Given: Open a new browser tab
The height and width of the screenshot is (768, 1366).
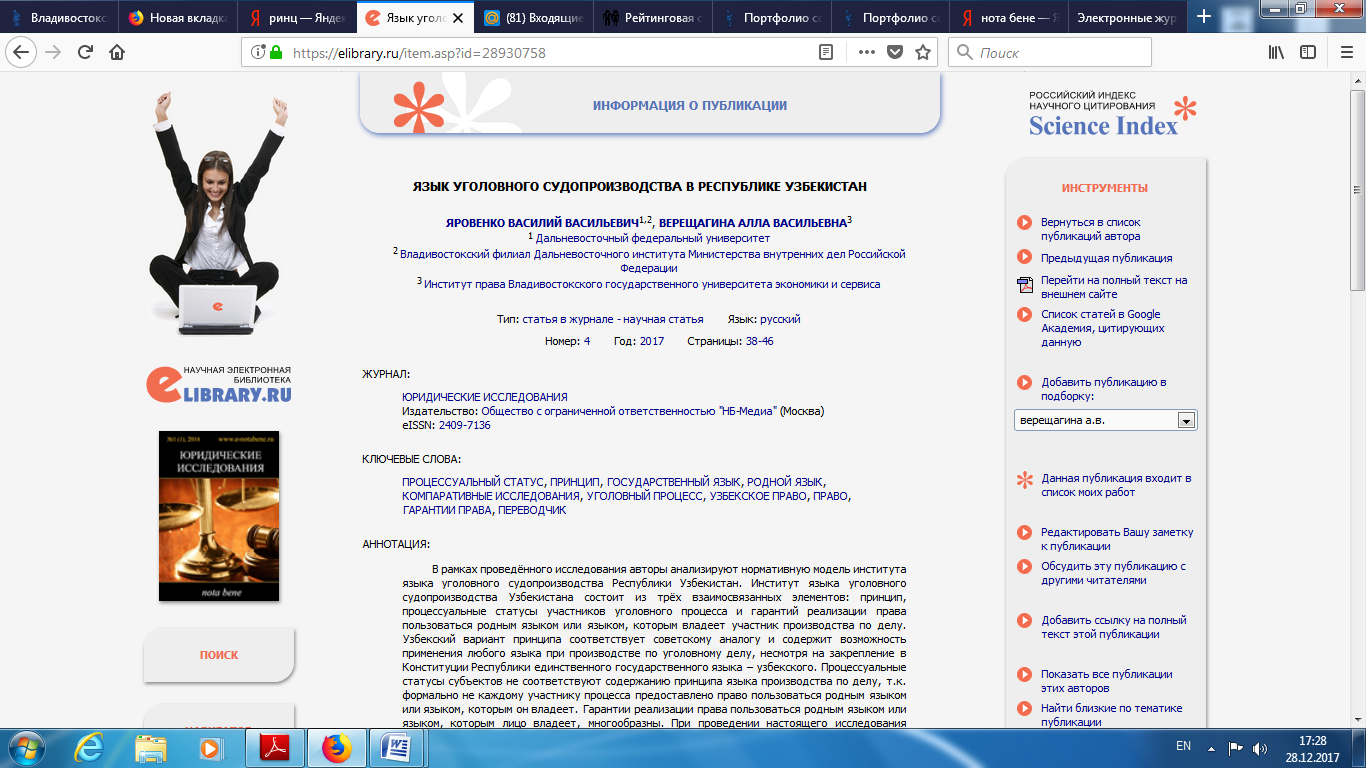Looking at the screenshot, I should pyautogui.click(x=1204, y=17).
